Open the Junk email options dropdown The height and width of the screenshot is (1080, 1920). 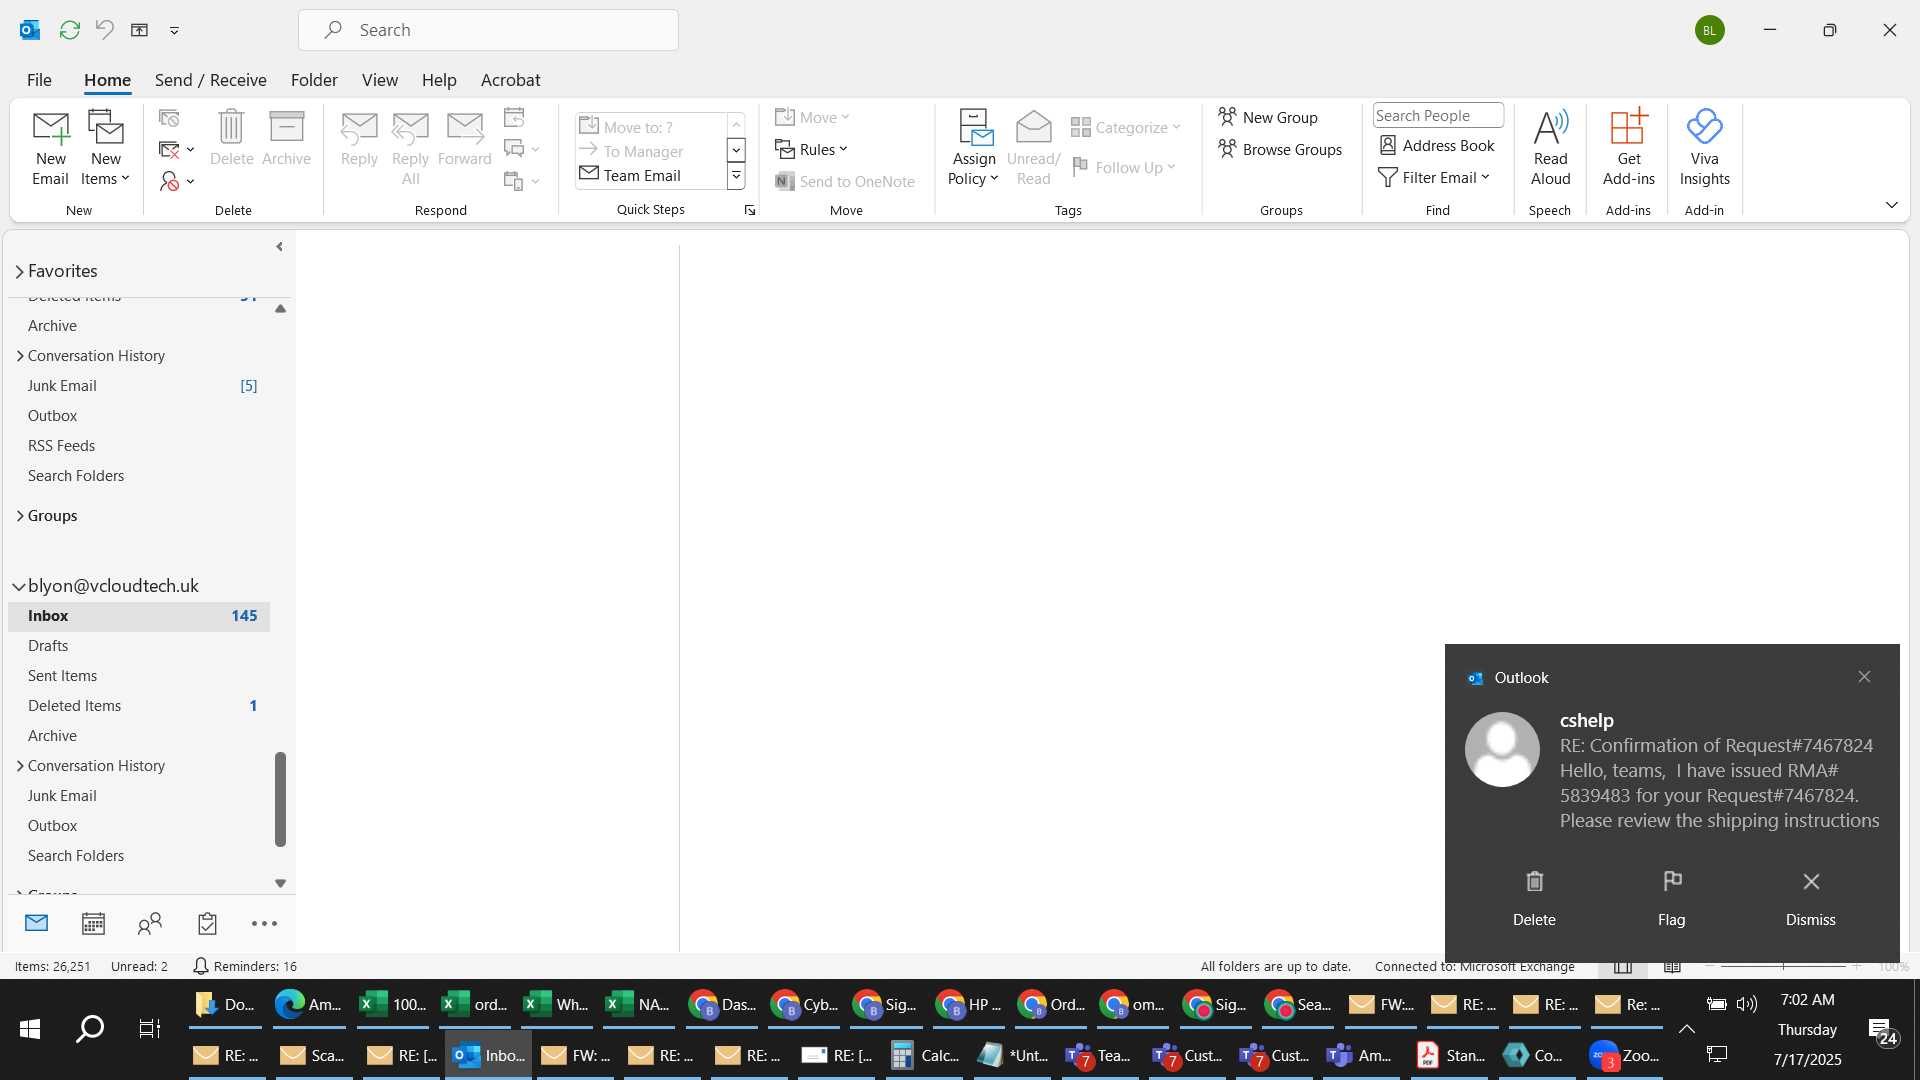click(177, 181)
